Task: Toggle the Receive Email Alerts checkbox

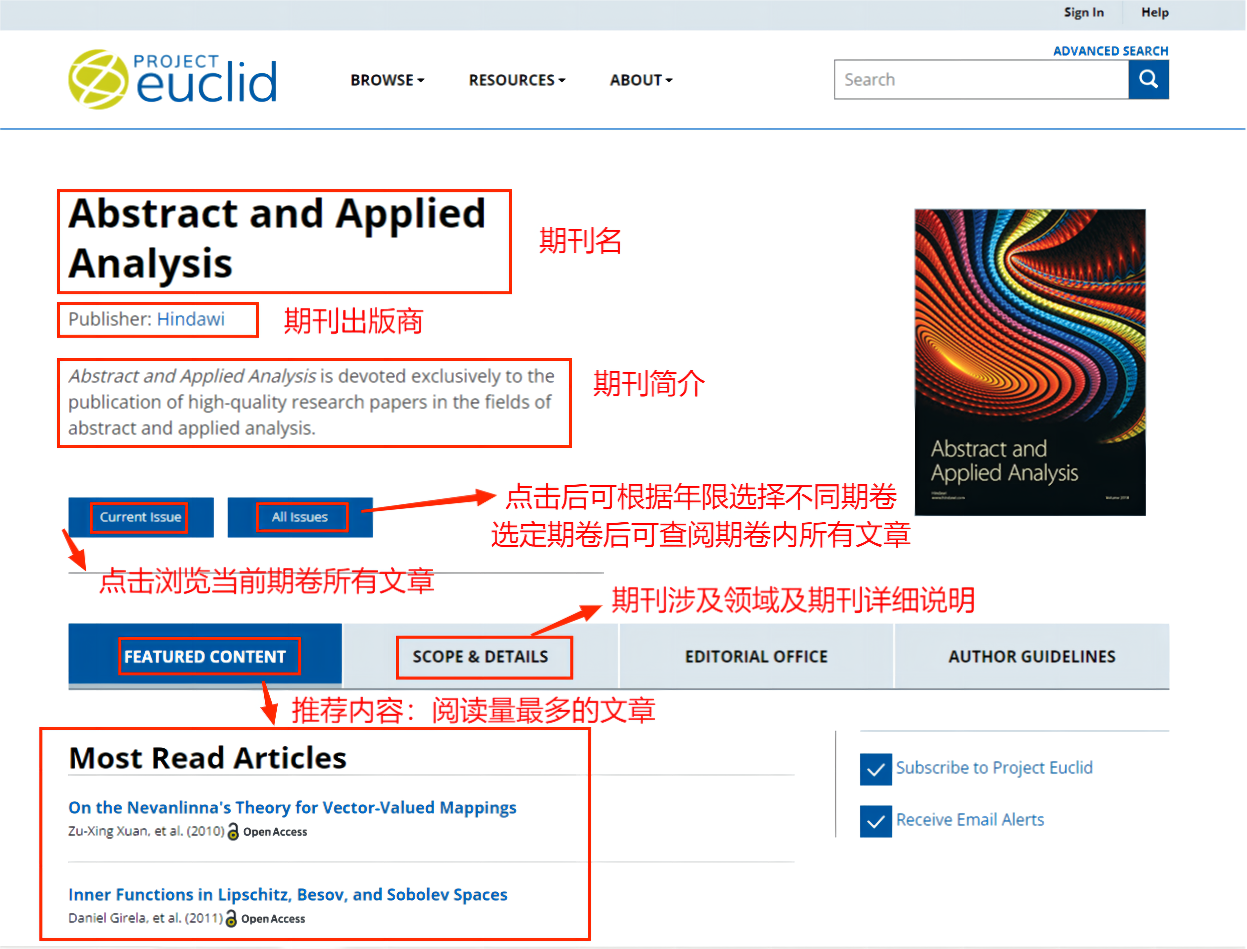Action: [875, 821]
